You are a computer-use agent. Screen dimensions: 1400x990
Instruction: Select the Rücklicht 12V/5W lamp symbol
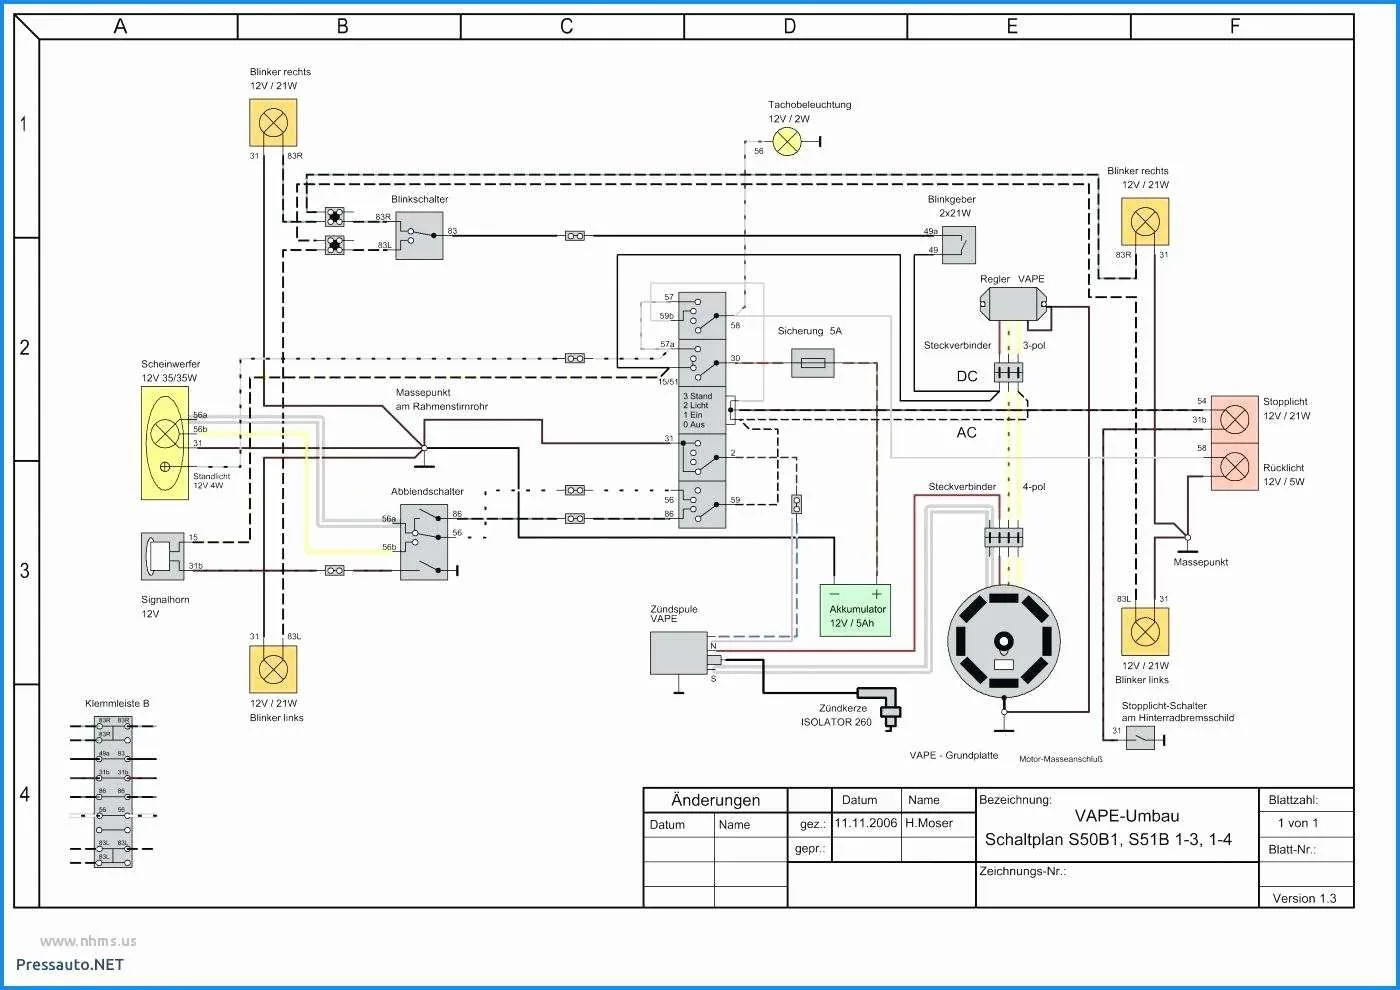(x=1235, y=466)
